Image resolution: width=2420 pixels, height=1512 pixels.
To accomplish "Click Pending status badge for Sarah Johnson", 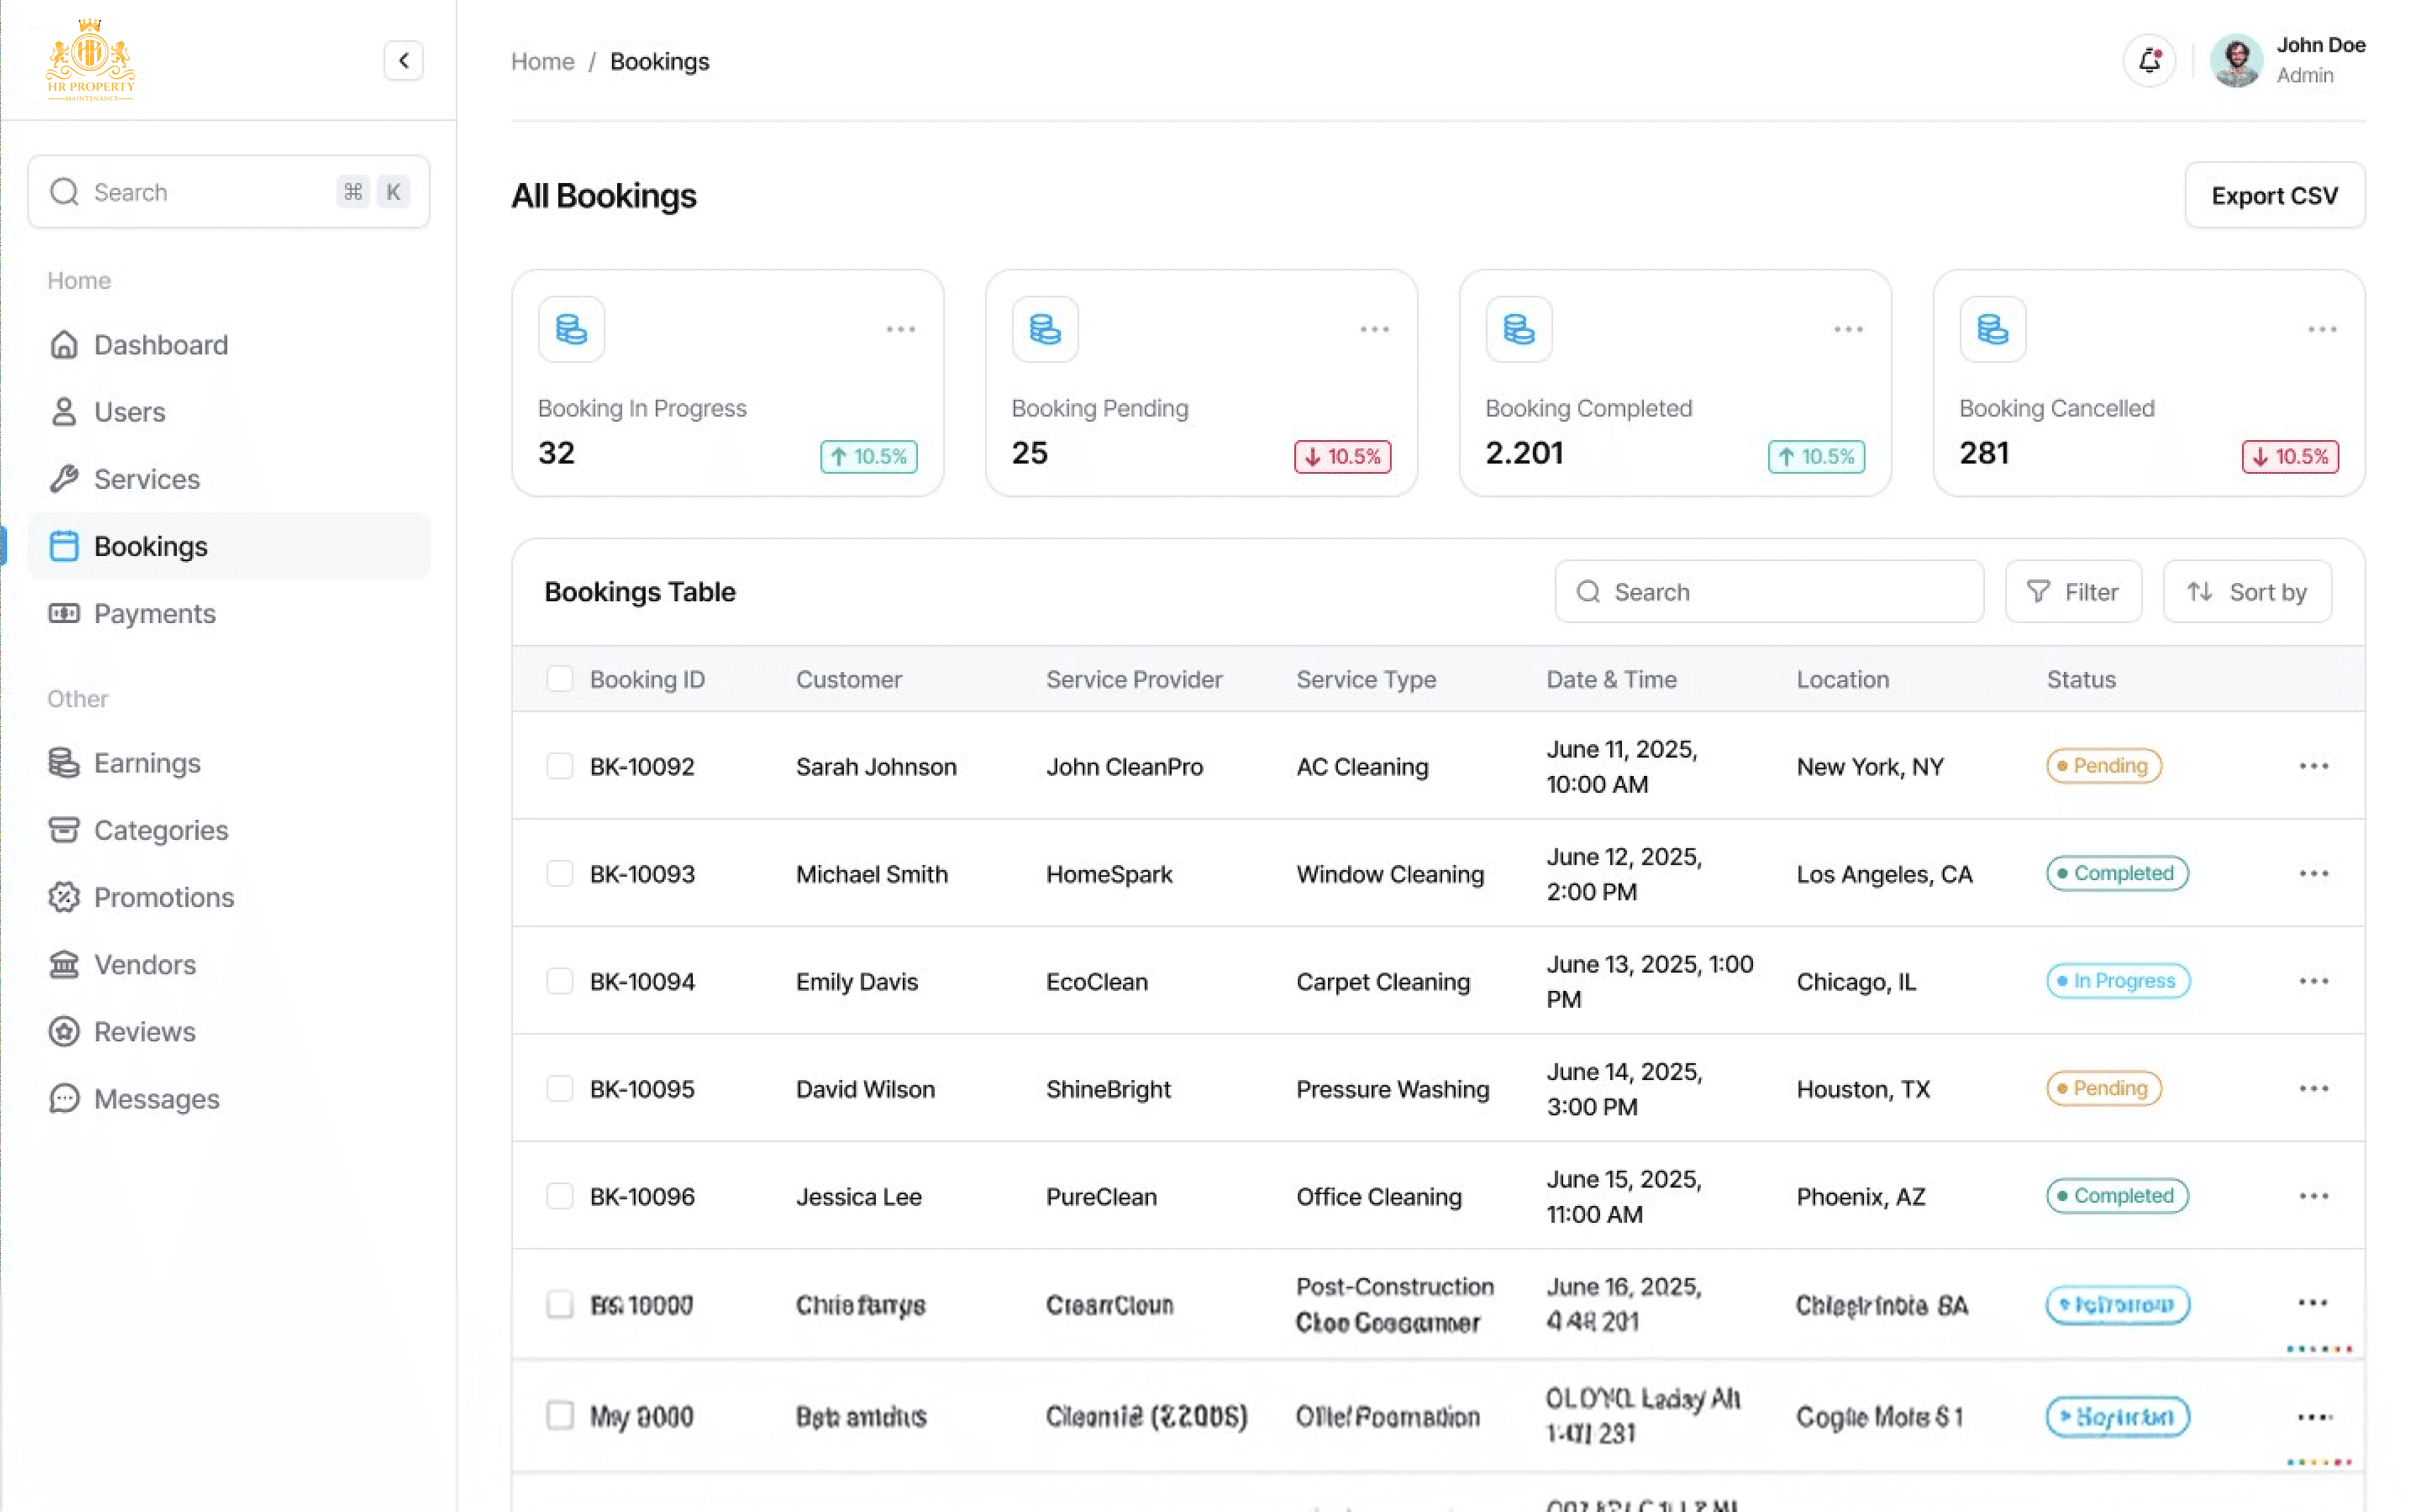I will pyautogui.click(x=2104, y=766).
